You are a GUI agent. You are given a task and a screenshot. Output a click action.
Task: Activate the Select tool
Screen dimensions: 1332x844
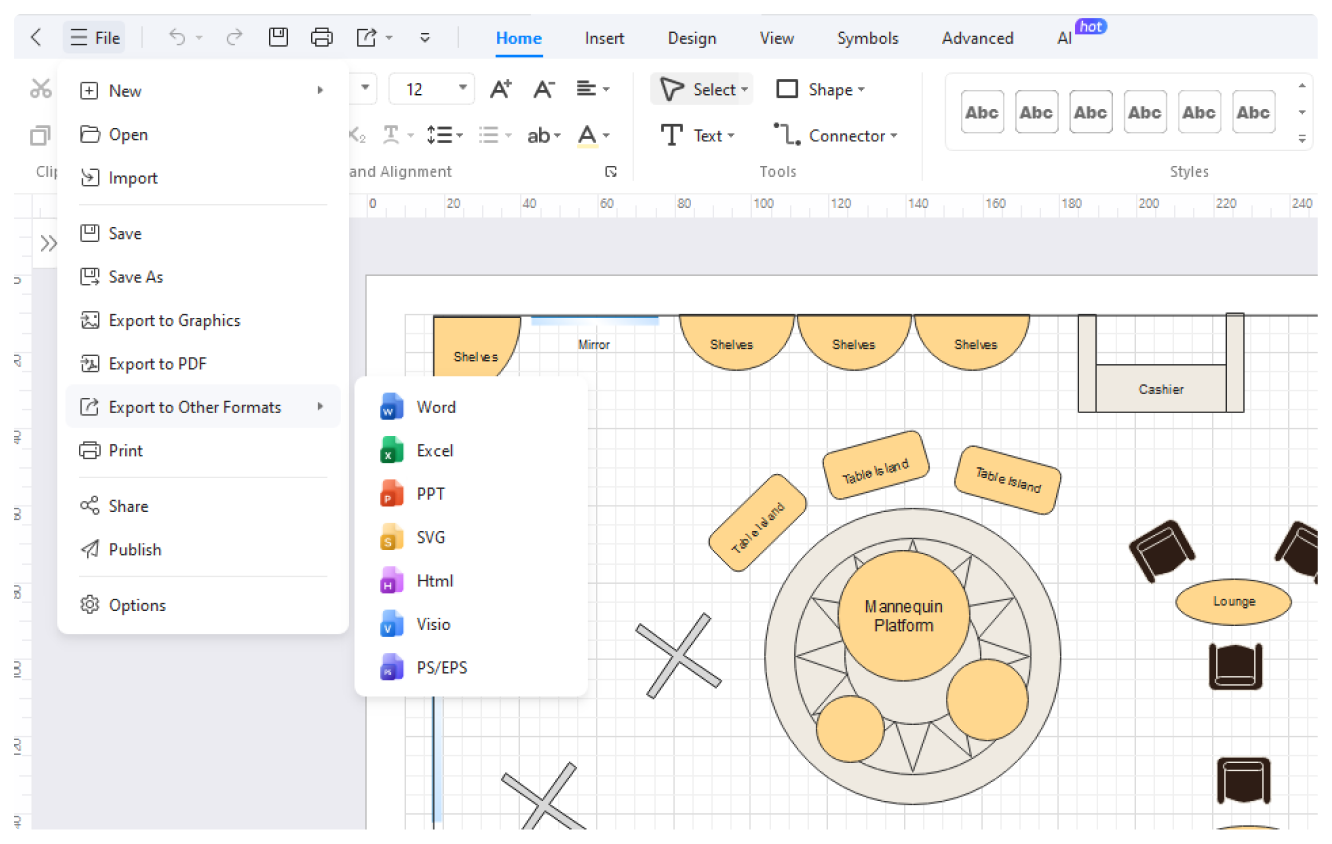tap(704, 89)
